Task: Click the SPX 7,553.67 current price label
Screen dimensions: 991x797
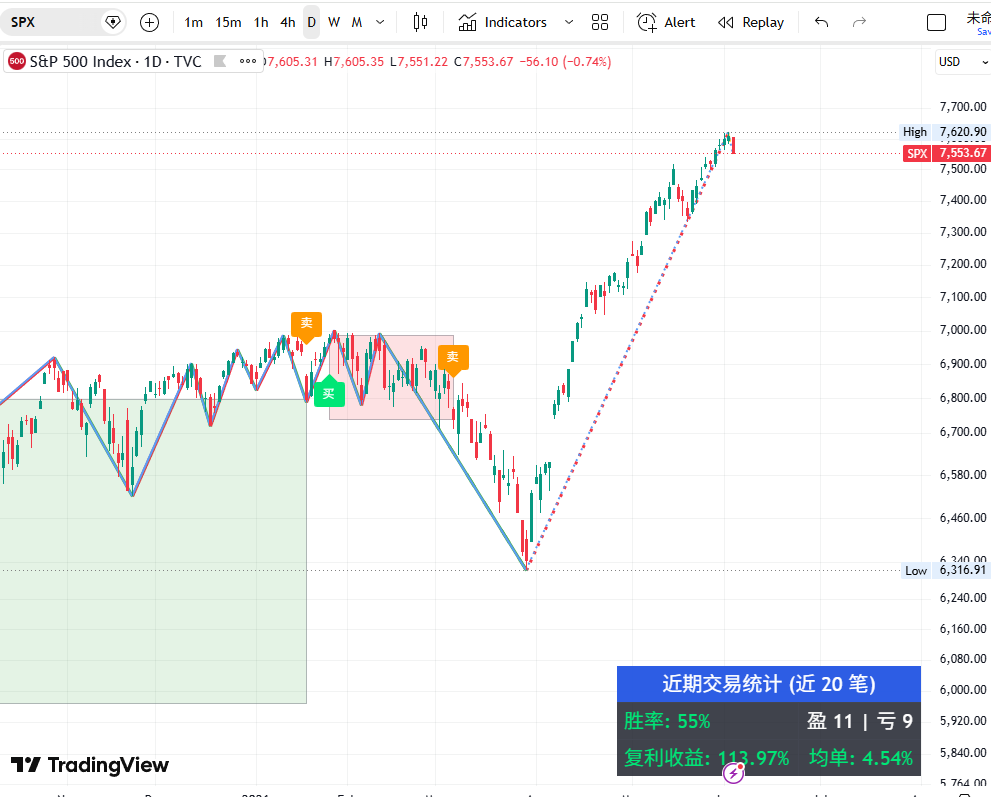Action: [945, 153]
